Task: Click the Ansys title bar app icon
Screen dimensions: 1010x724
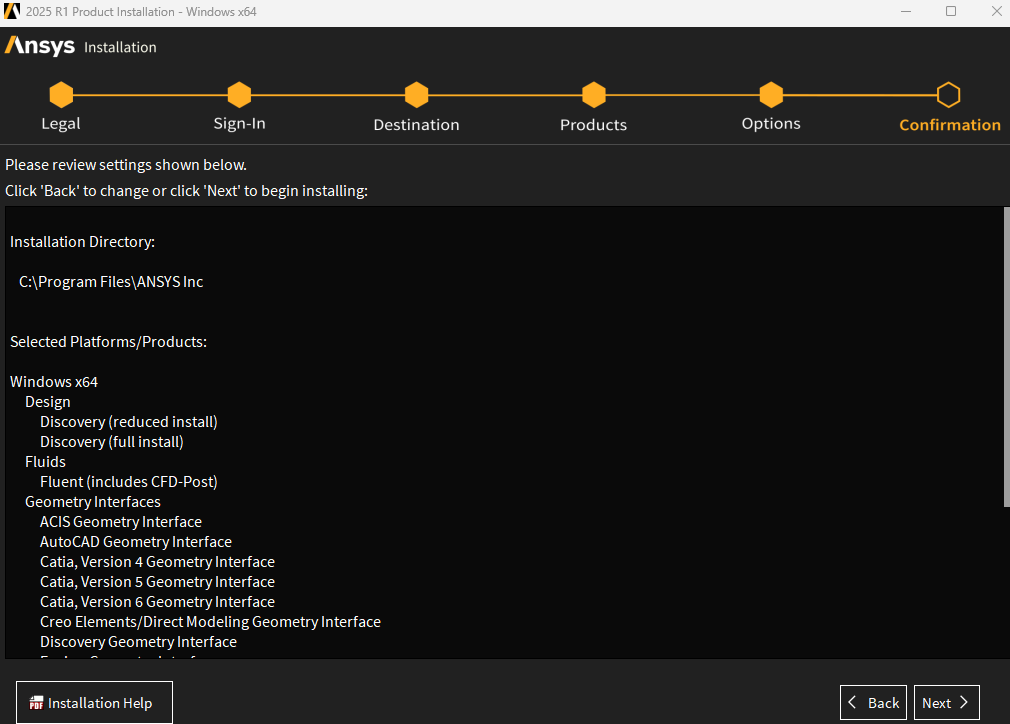Action: (x=12, y=11)
